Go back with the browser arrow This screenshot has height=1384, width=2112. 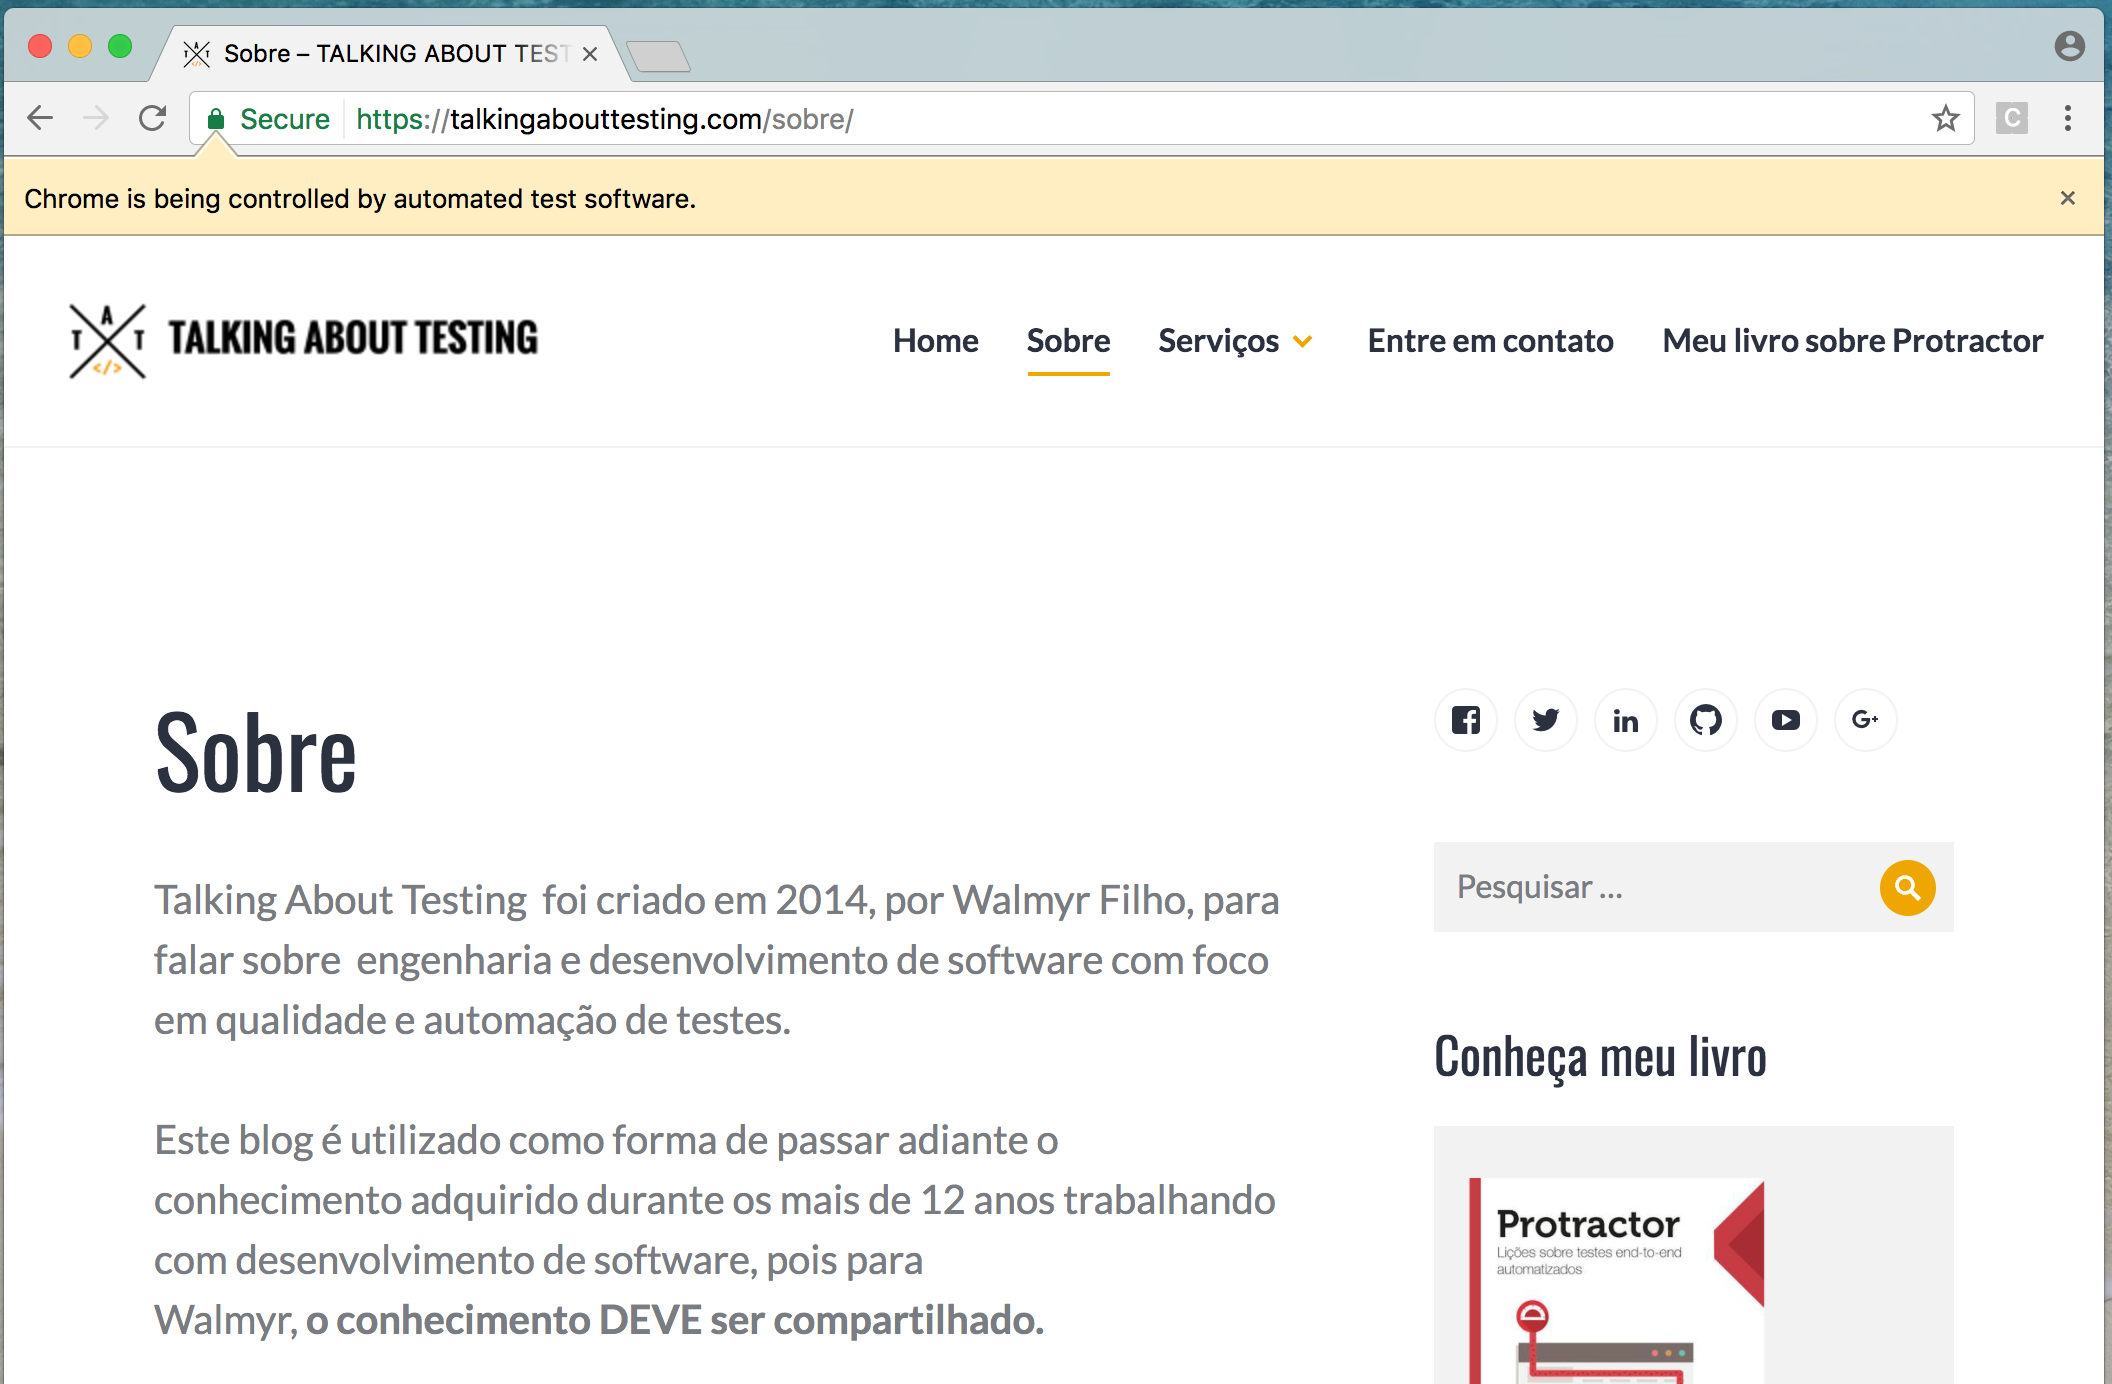tap(40, 119)
